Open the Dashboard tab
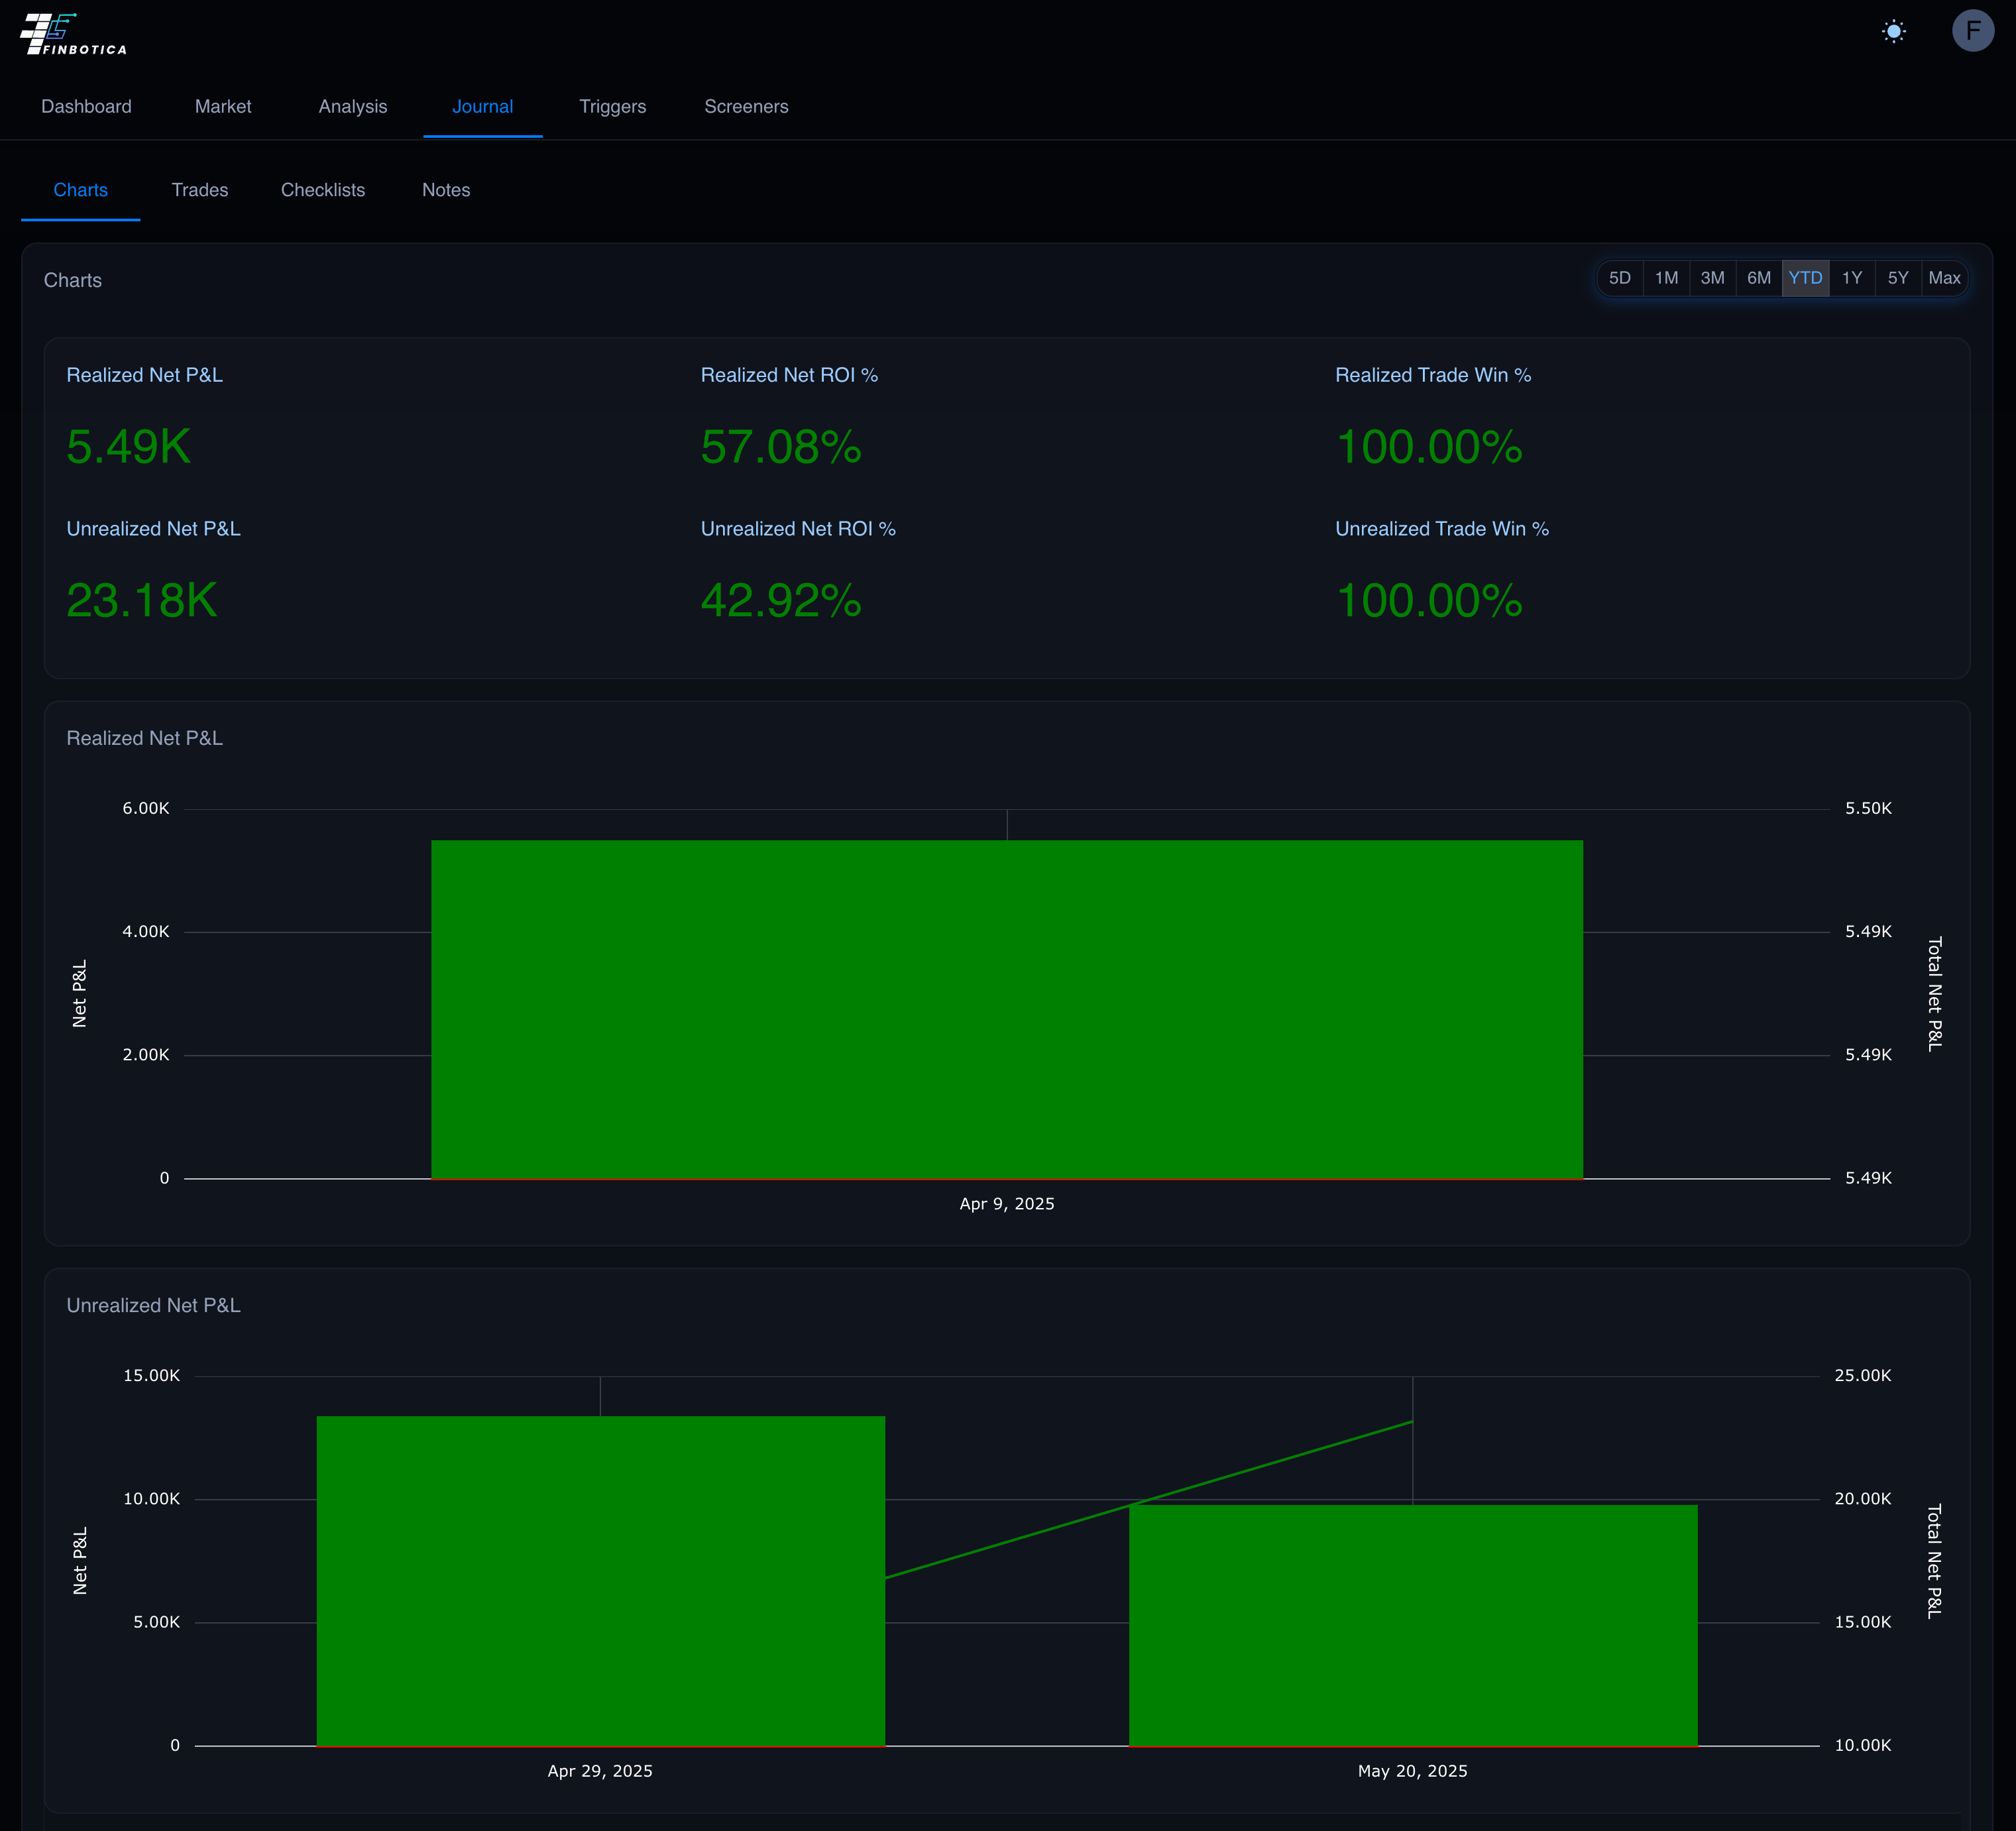Viewport: 2016px width, 1831px height. [86, 107]
